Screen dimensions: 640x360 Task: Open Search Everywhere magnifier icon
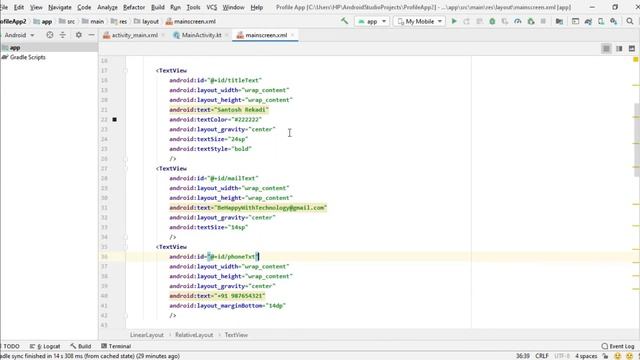coord(630,21)
